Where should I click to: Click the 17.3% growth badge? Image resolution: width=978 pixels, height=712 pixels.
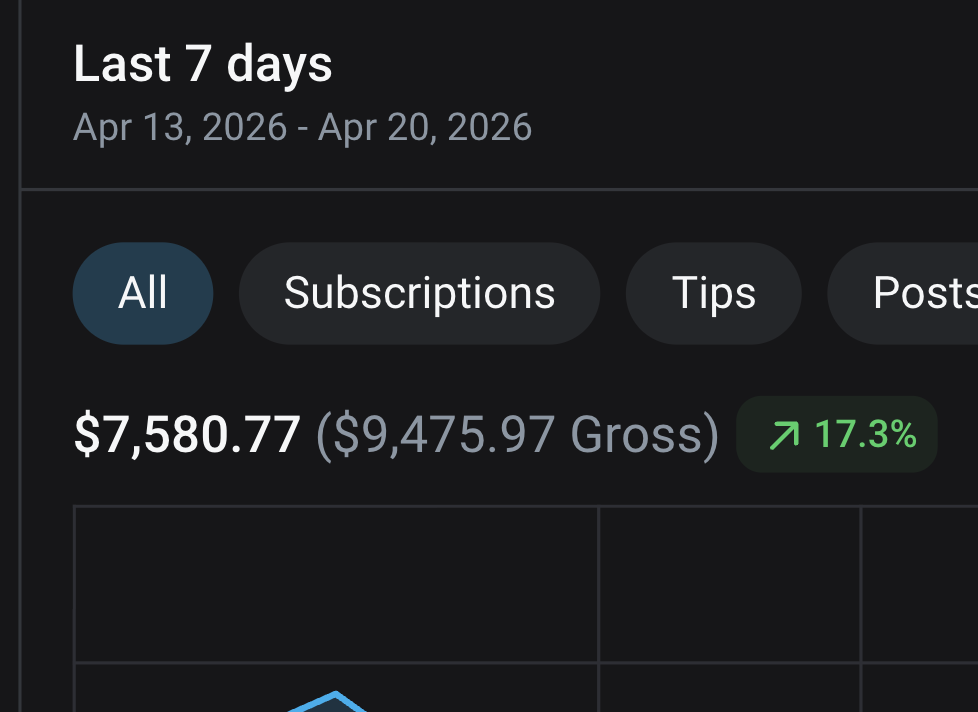click(x=836, y=434)
